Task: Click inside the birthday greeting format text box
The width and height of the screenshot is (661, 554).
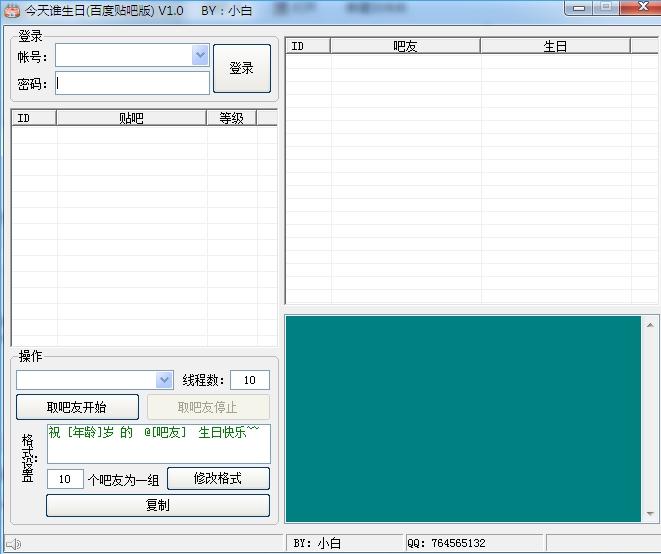Action: [157, 444]
